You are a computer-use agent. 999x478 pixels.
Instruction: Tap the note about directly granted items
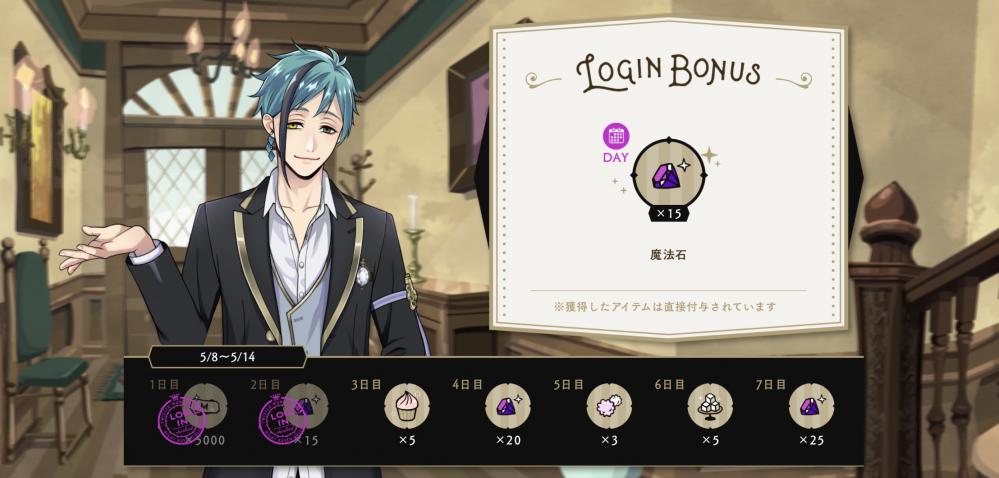click(665, 307)
